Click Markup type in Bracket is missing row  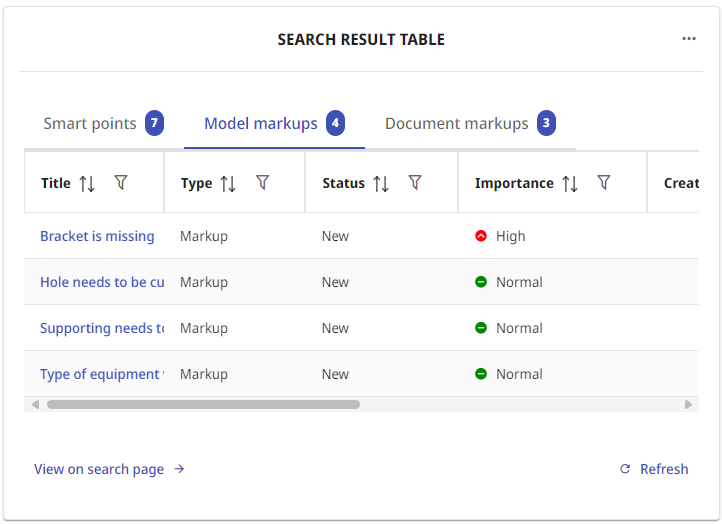[x=204, y=236]
